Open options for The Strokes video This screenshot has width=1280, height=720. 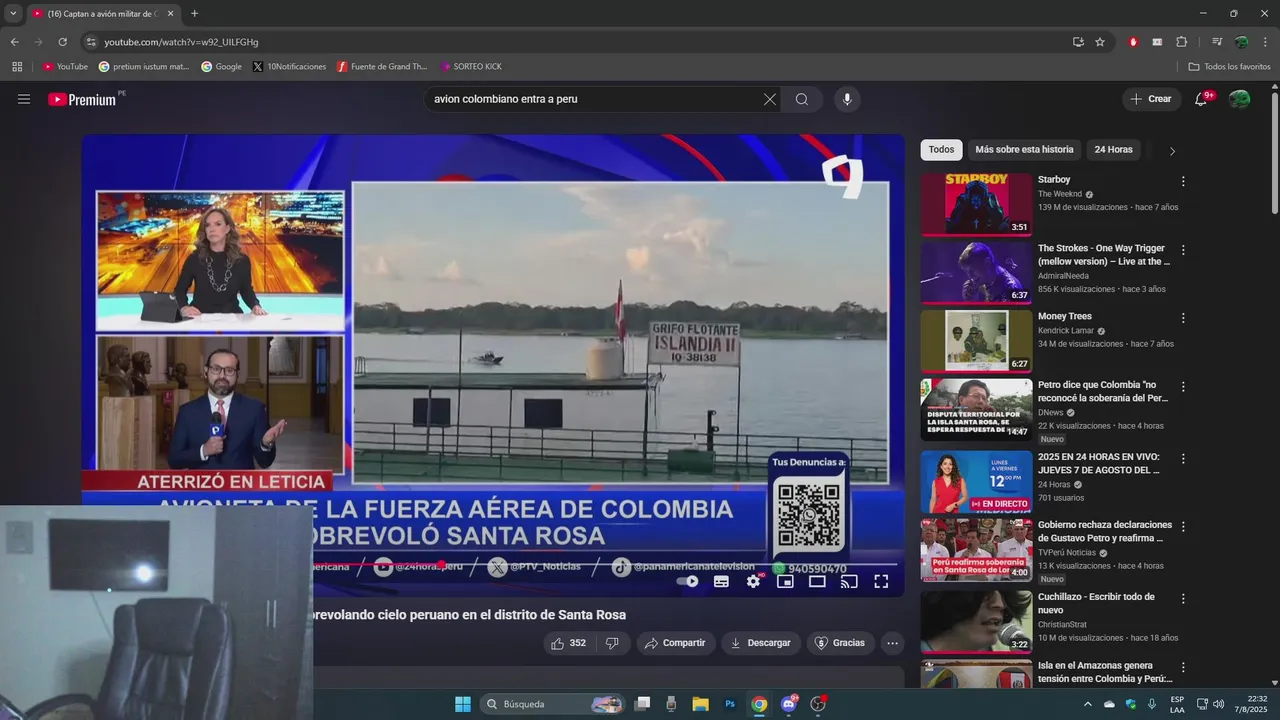coord(1183,250)
